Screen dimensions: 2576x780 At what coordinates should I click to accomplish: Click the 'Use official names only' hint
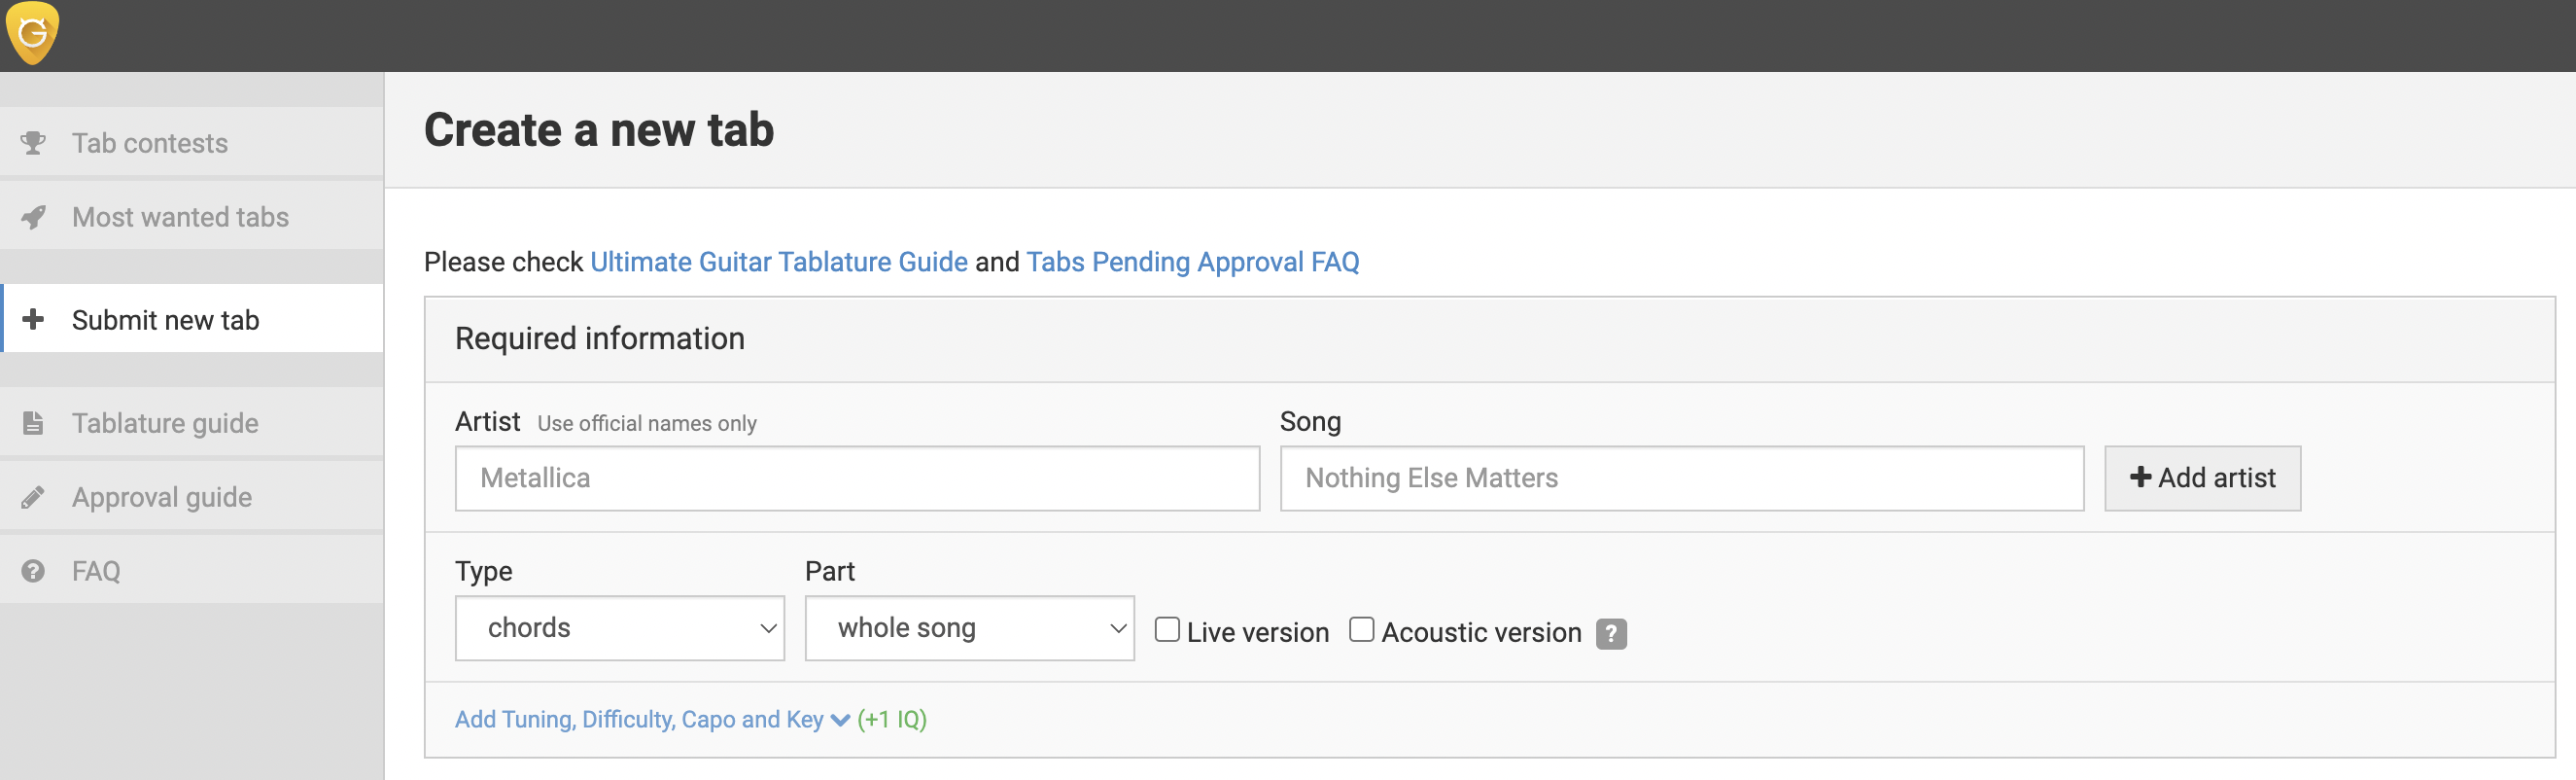point(647,424)
